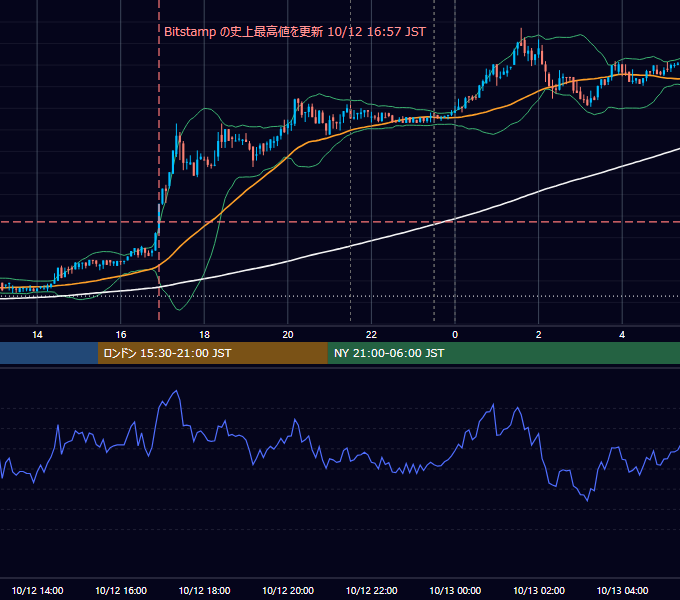Click the 22 hour label on chart axis
Image resolution: width=680 pixels, height=600 pixels.
(371, 335)
